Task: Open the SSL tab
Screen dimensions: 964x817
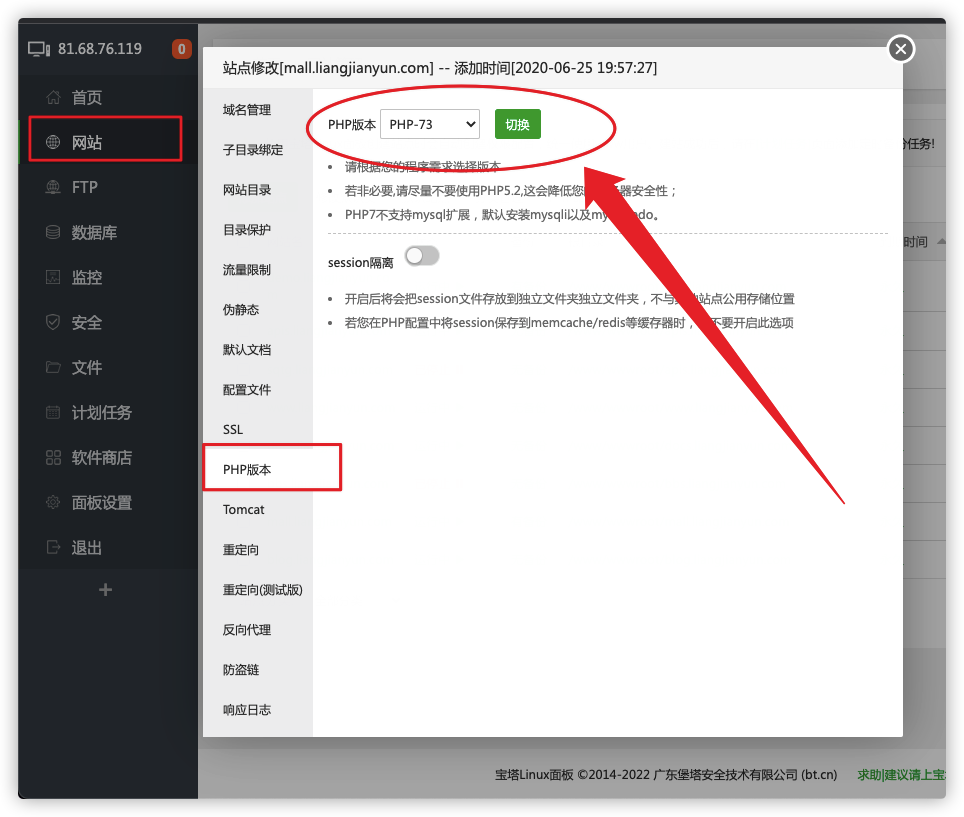Action: 233,430
